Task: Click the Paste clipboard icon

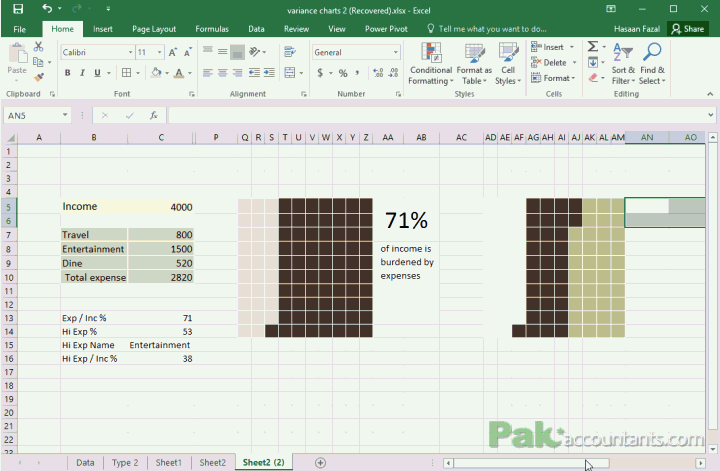Action: (x=17, y=54)
